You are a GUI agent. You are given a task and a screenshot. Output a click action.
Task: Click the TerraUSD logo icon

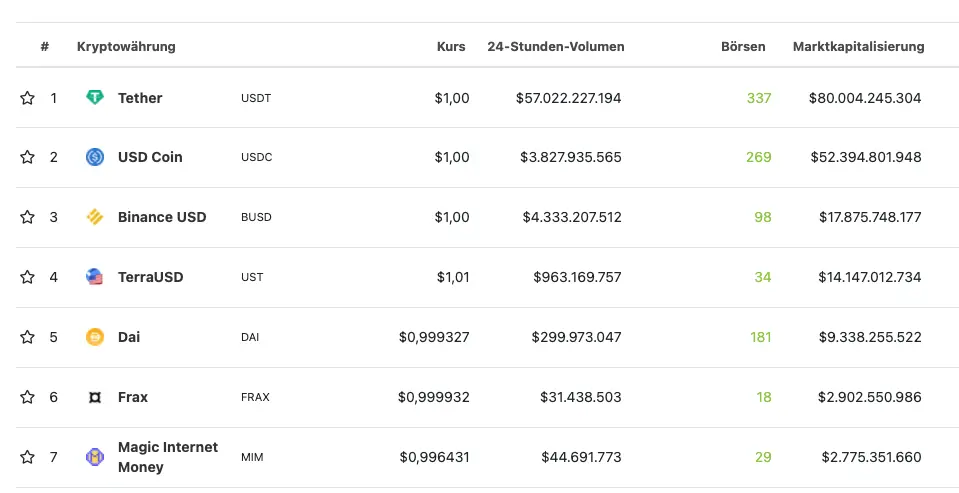95,277
